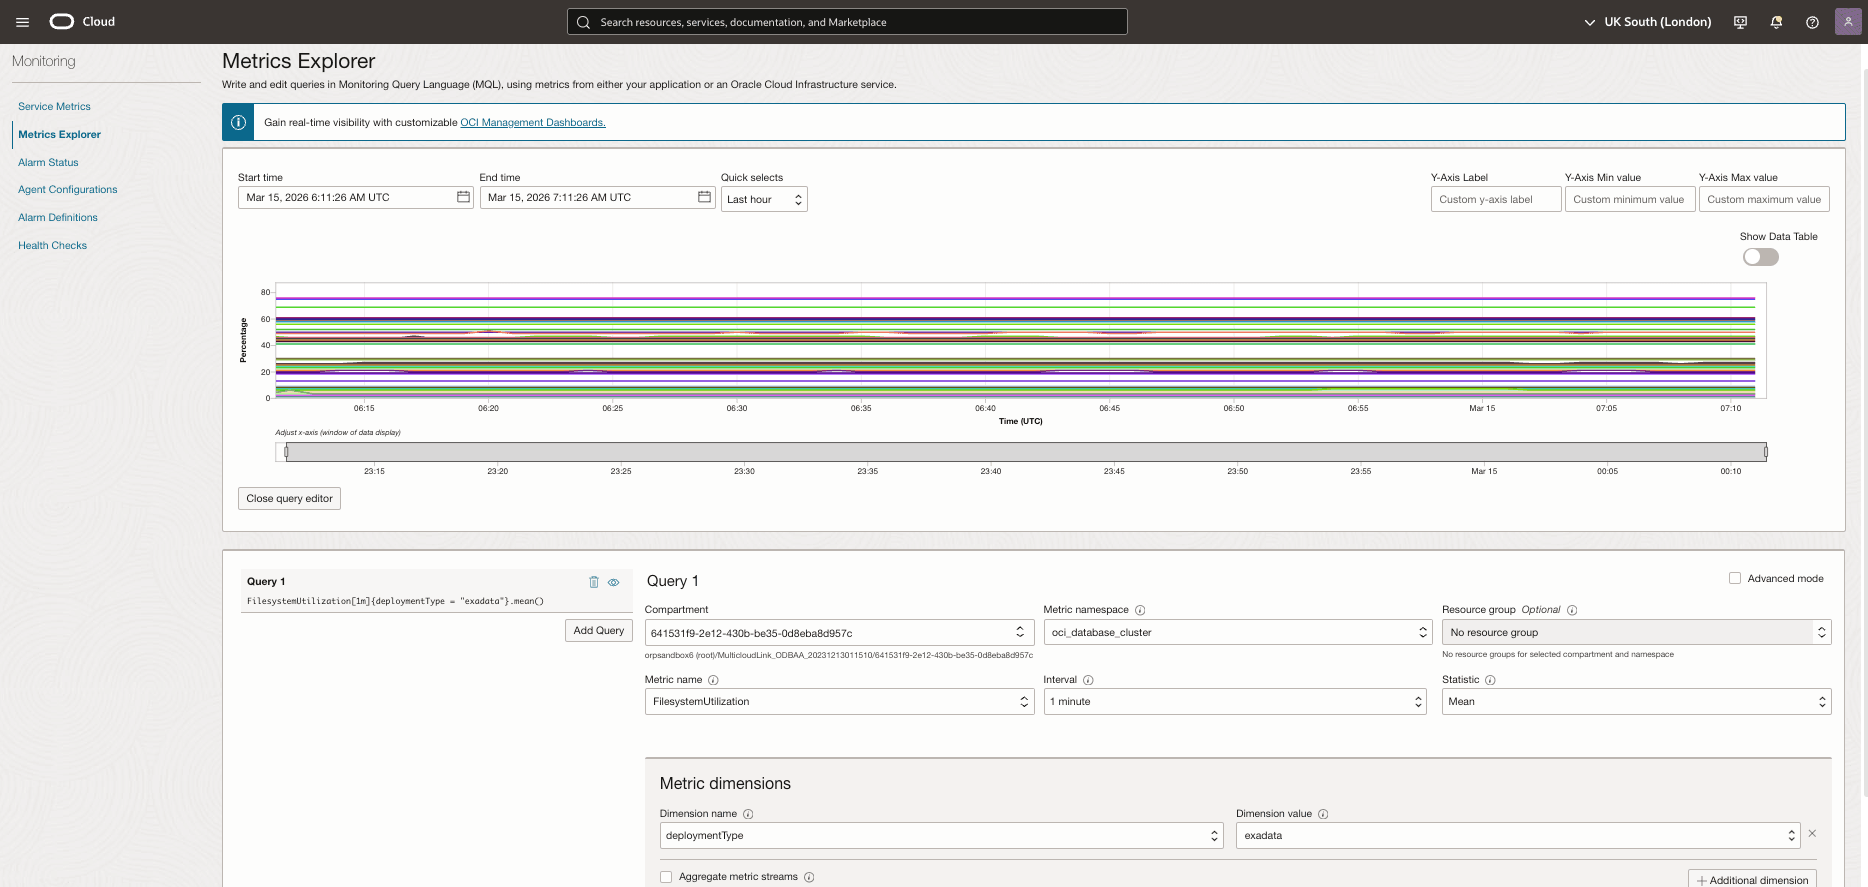Open the announcements bell icon
The image size is (1868, 887).
(x=1776, y=22)
